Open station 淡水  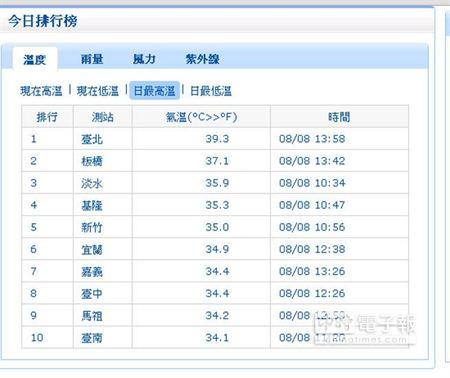click(92, 183)
